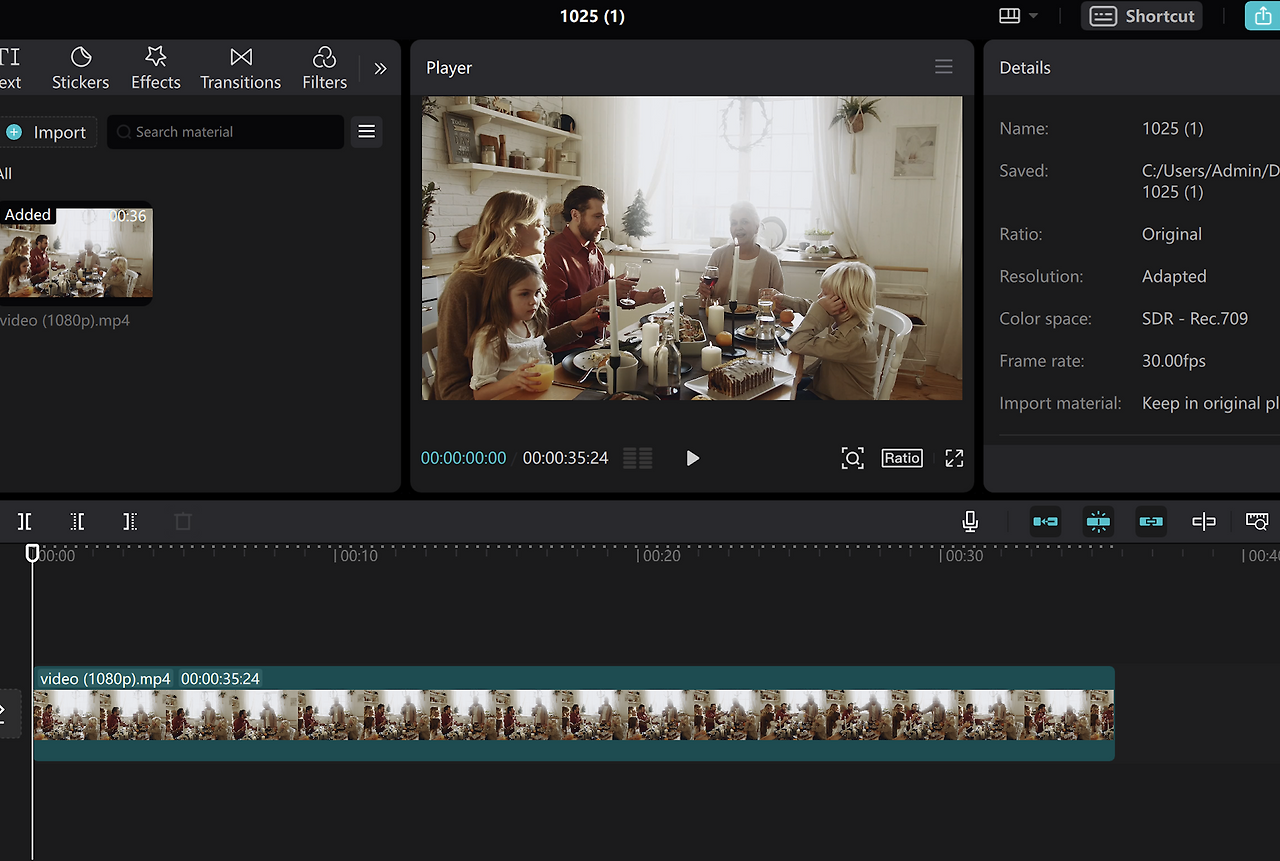The image size is (1280, 861).
Task: Toggle the preview axis
Action: pos(1204,521)
